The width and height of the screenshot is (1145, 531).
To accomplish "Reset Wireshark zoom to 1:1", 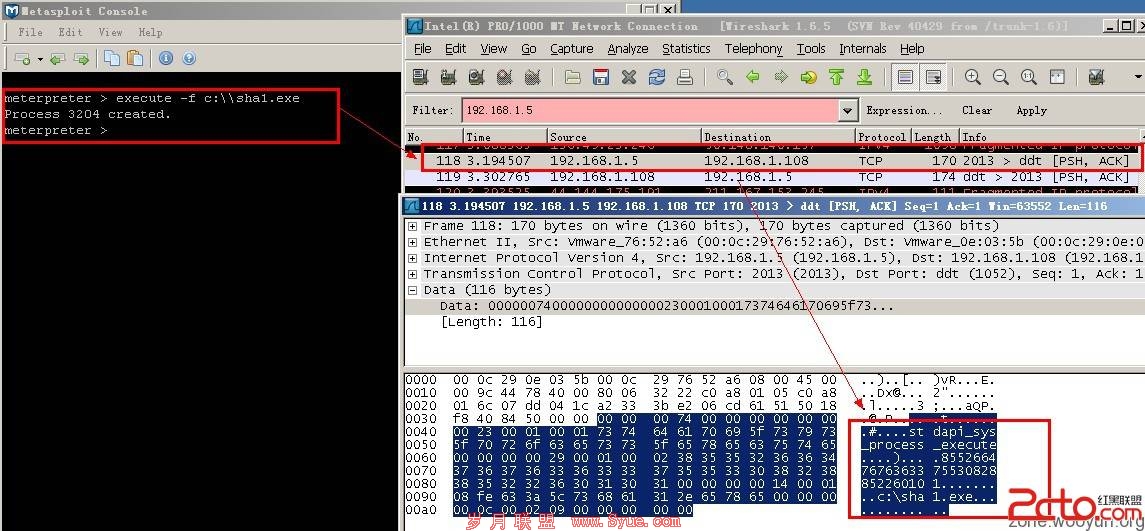I will pyautogui.click(x=1029, y=77).
